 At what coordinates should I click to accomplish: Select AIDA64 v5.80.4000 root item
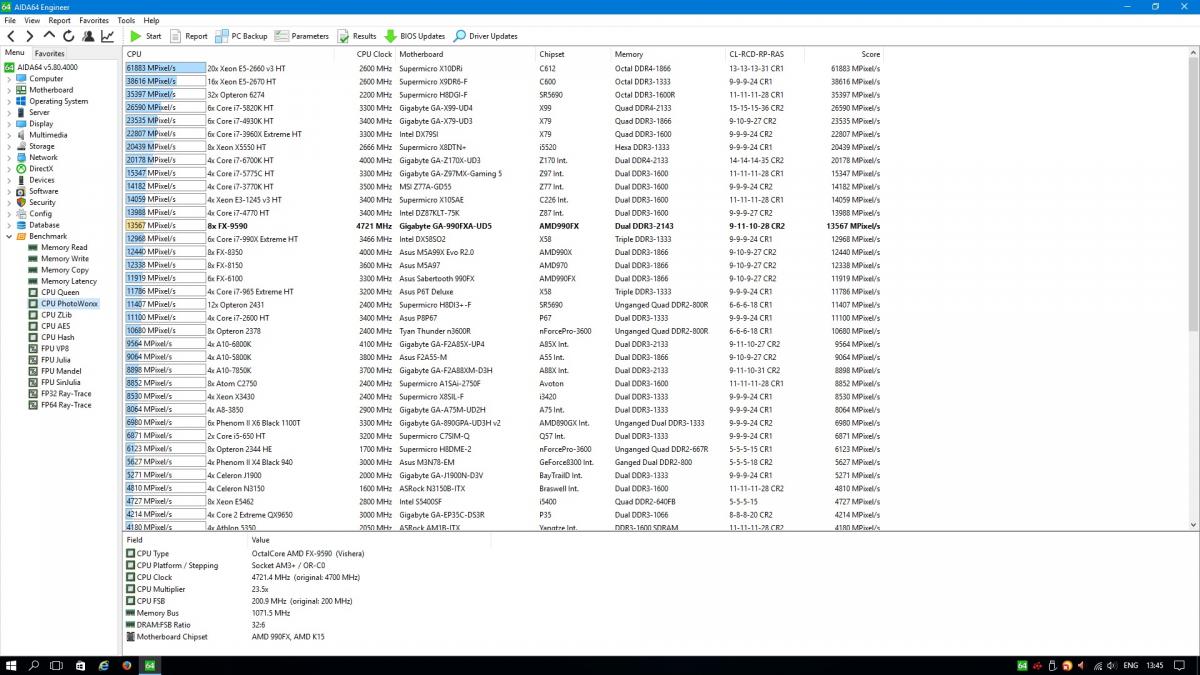click(45, 67)
